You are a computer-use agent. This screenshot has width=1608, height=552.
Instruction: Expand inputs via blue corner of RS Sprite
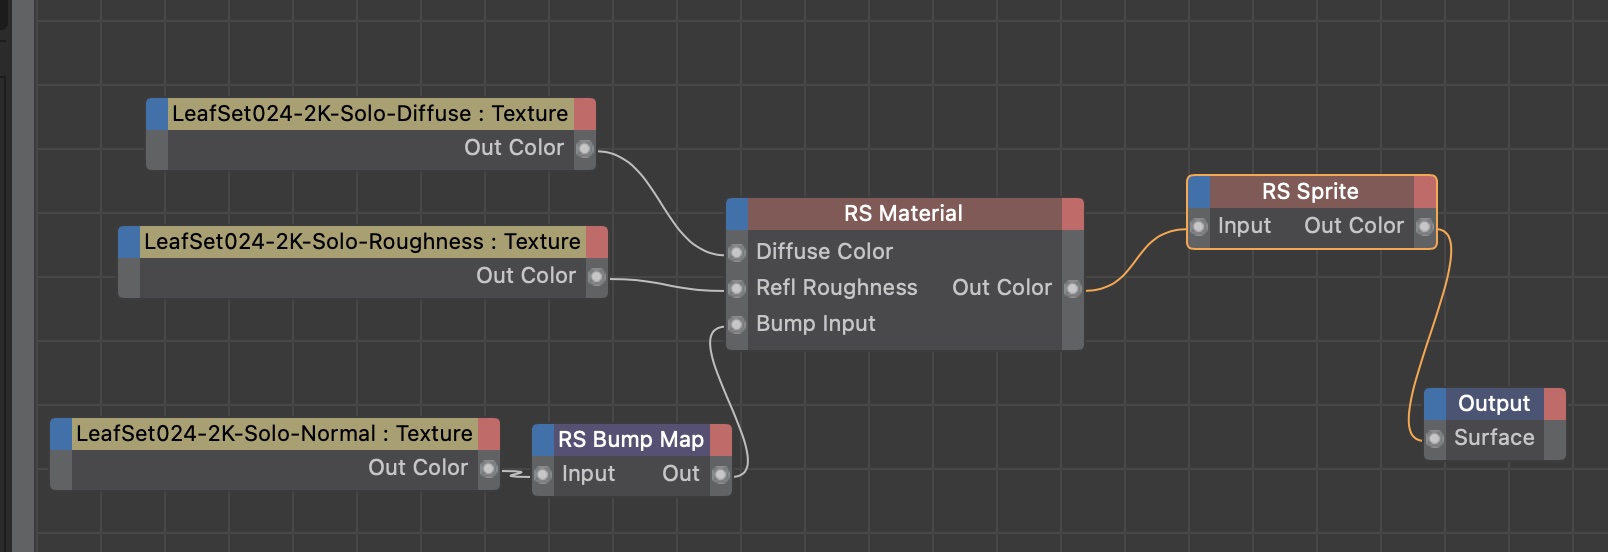coord(1200,192)
